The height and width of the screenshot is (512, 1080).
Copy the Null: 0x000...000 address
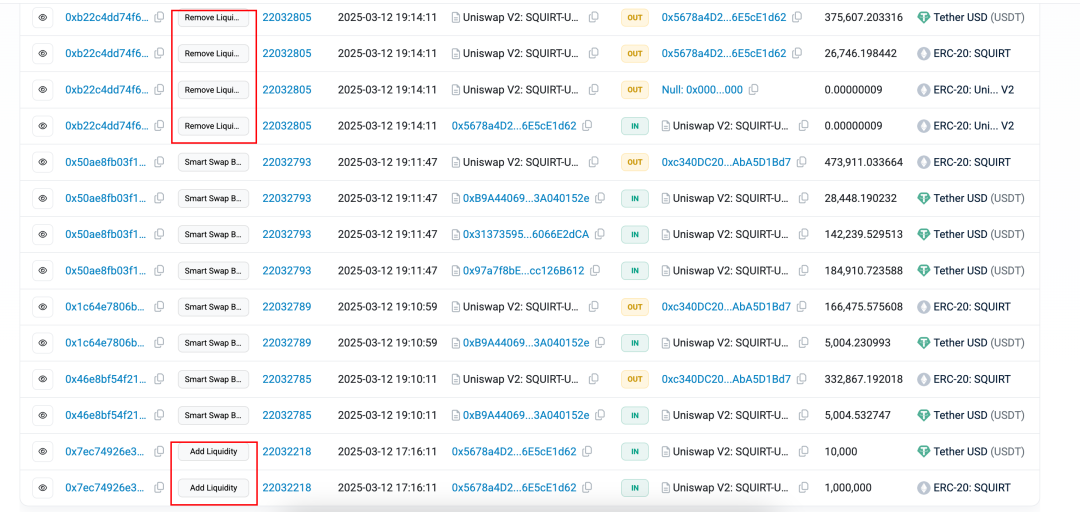pos(754,90)
